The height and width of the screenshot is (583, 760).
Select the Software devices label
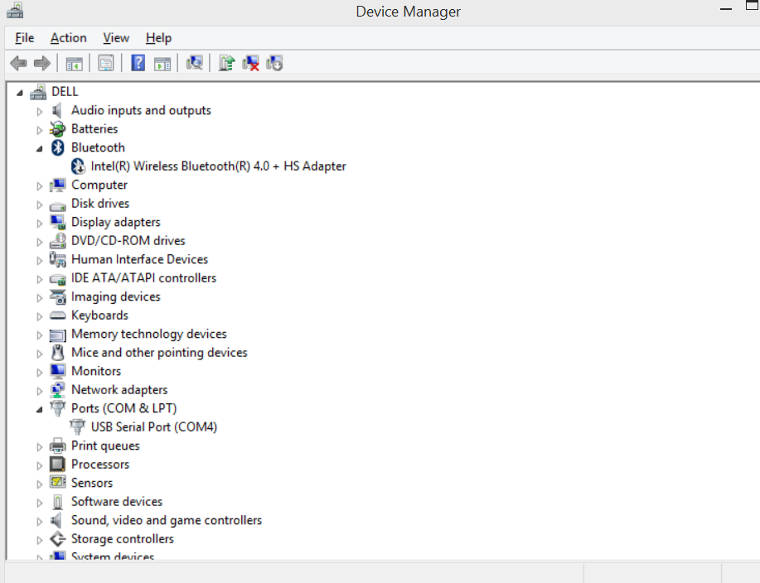point(116,502)
